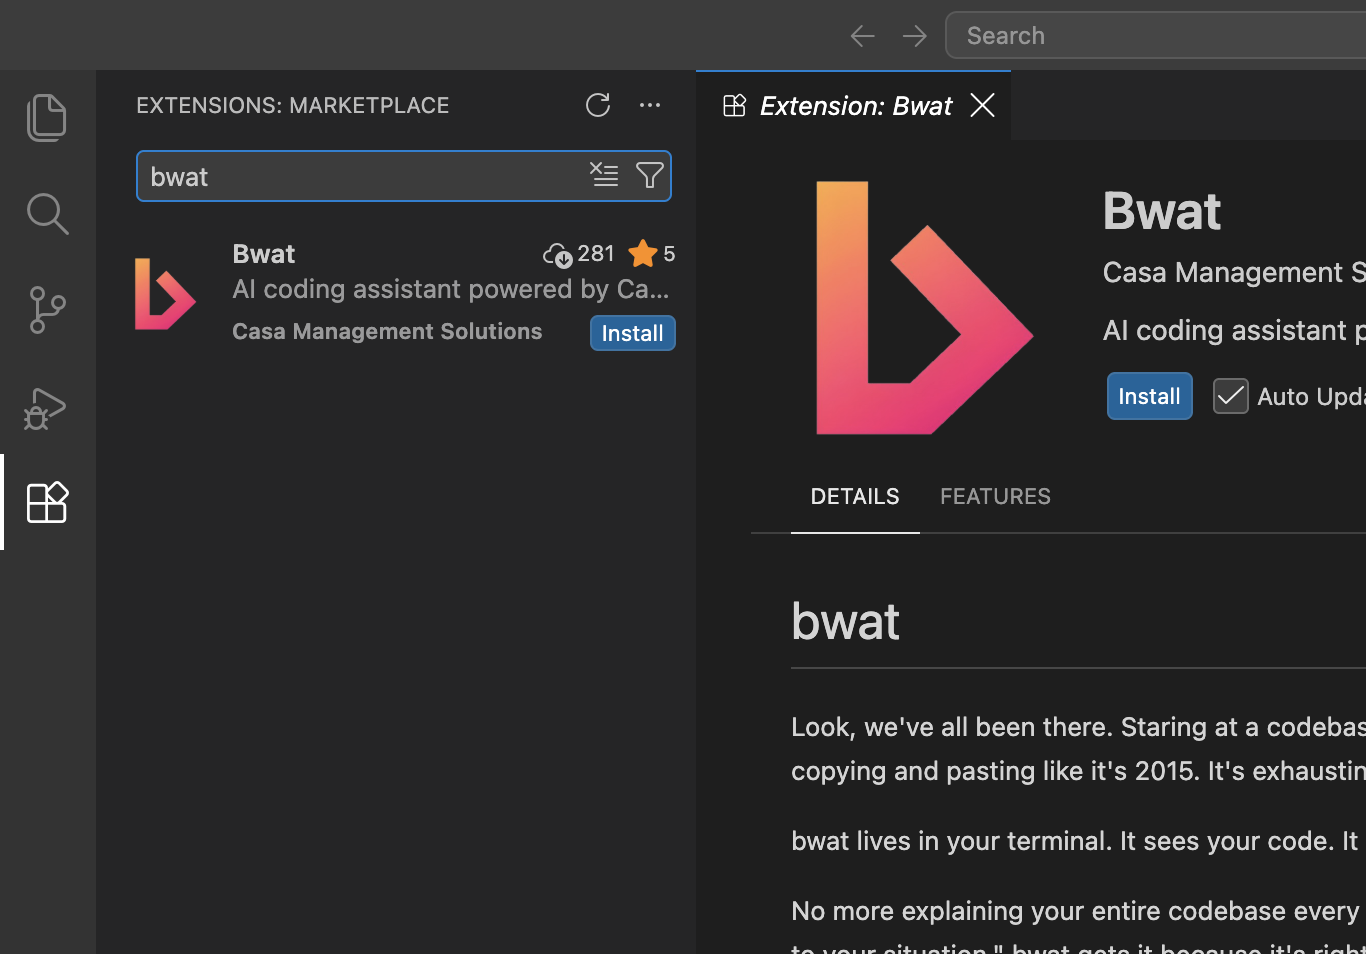Open Views and More Actions menu
Image resolution: width=1366 pixels, height=954 pixels.
[650, 105]
